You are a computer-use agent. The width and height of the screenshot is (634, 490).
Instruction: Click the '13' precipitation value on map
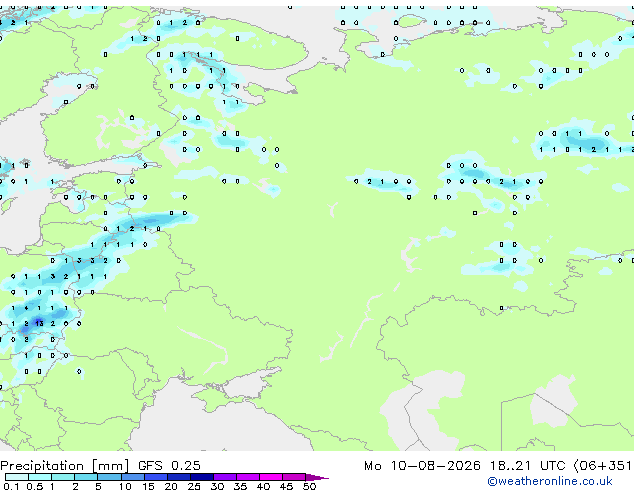coord(39,323)
